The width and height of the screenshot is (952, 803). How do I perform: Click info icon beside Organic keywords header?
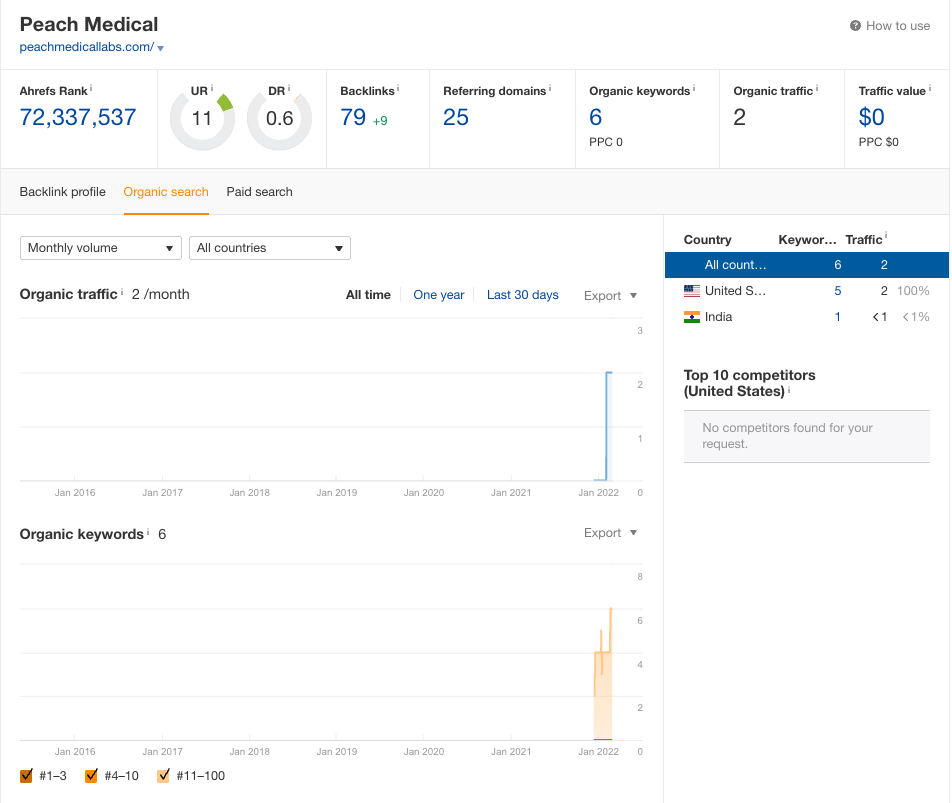point(694,89)
